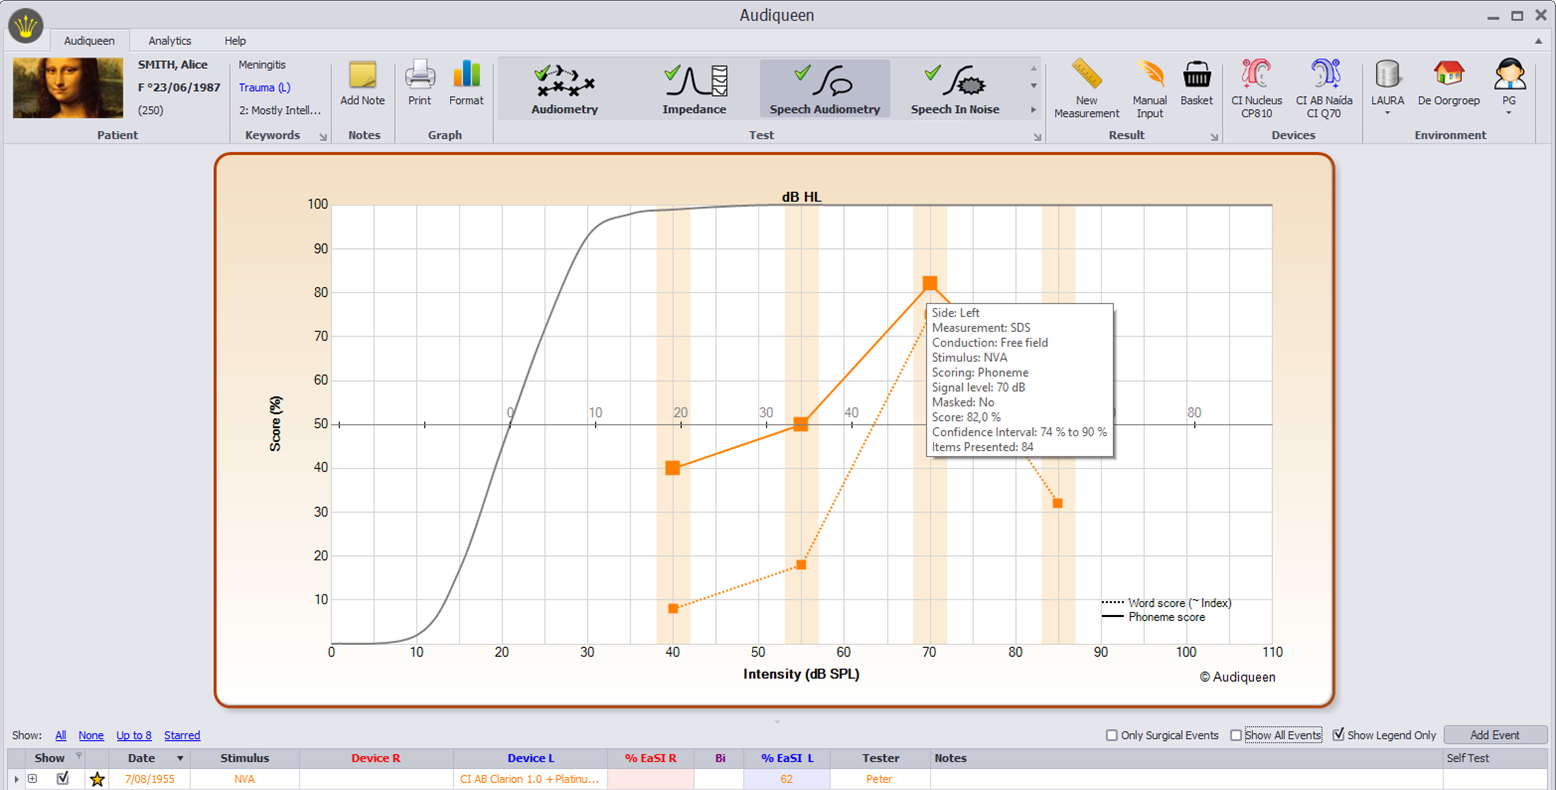Select the CI AB Naída CI Q70 device
This screenshot has height=790, width=1556.
(1323, 88)
